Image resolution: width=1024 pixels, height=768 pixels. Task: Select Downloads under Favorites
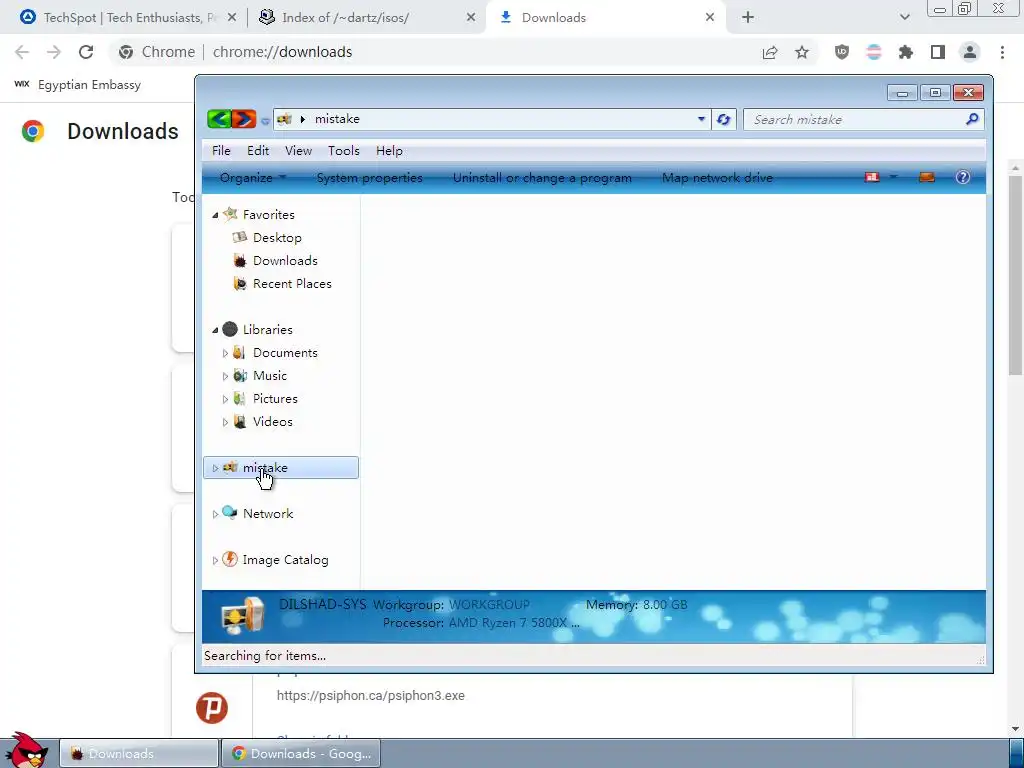(285, 261)
